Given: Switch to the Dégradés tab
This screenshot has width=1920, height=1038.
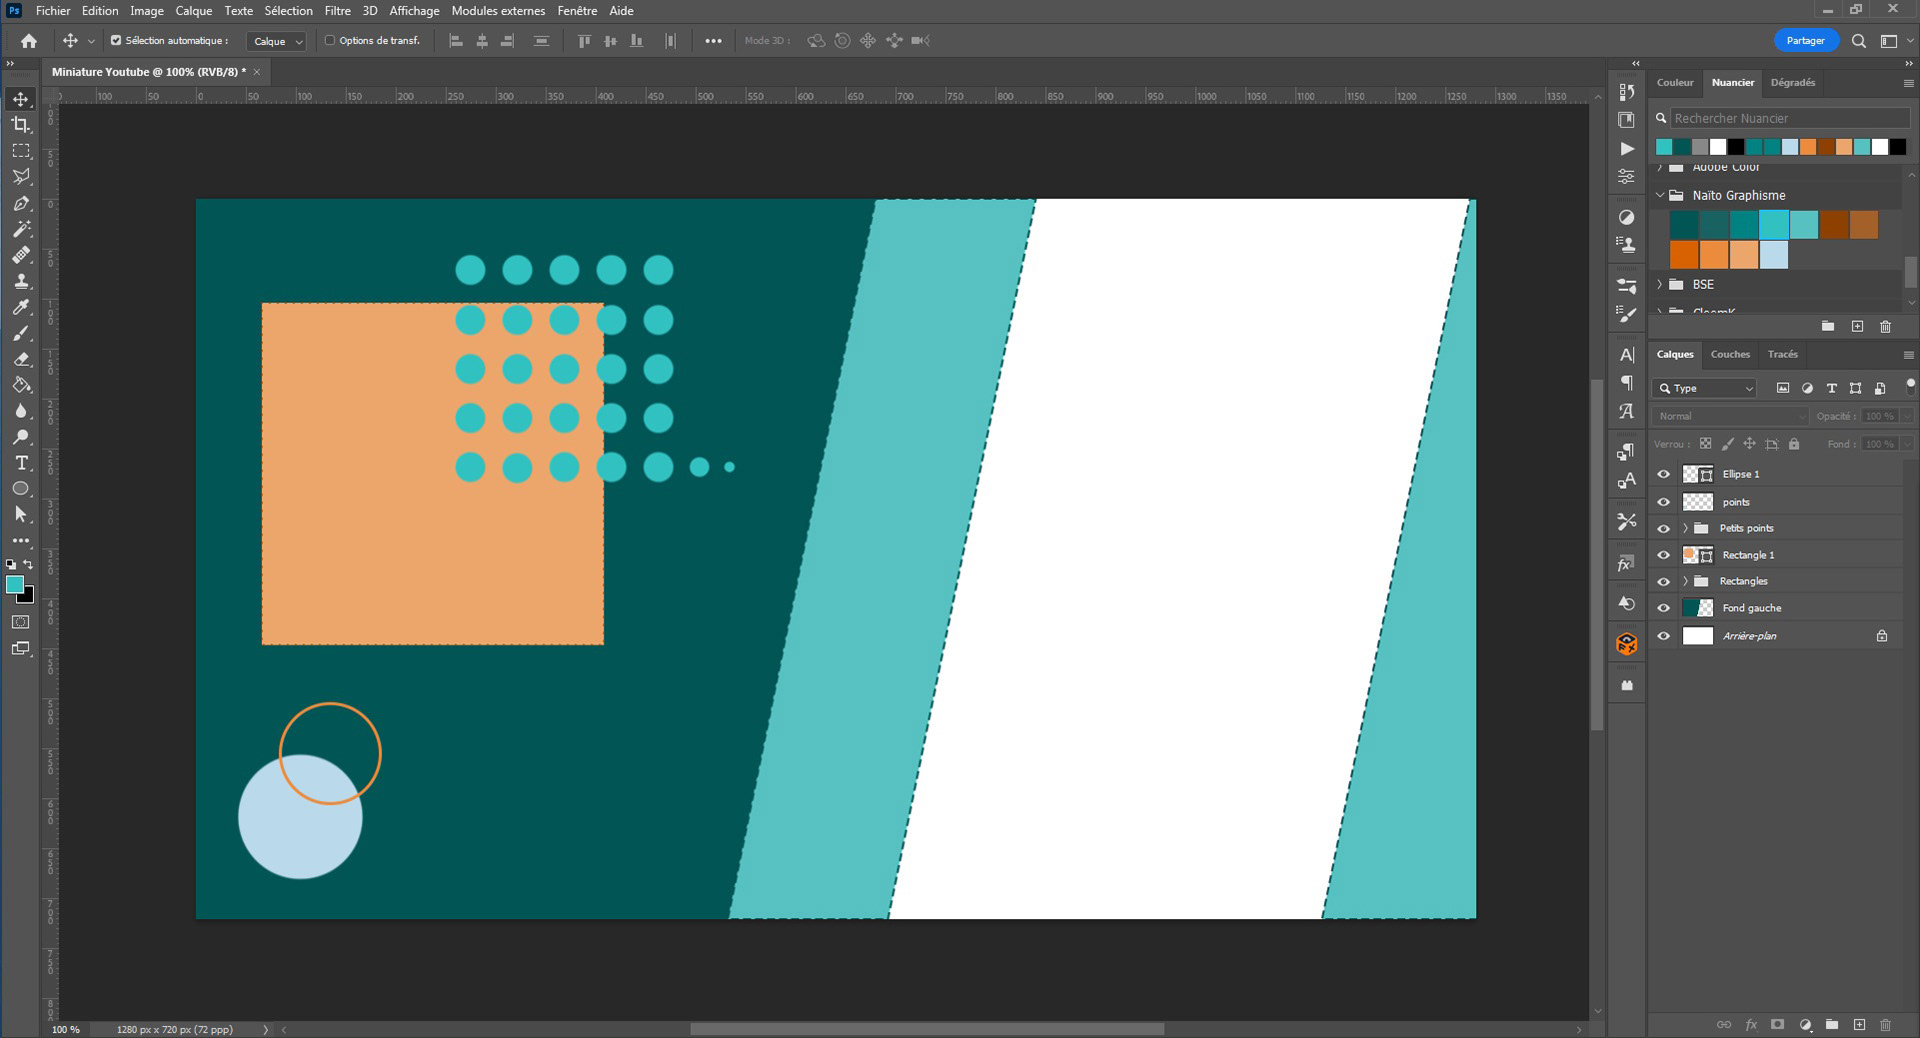Looking at the screenshot, I should 1792,82.
